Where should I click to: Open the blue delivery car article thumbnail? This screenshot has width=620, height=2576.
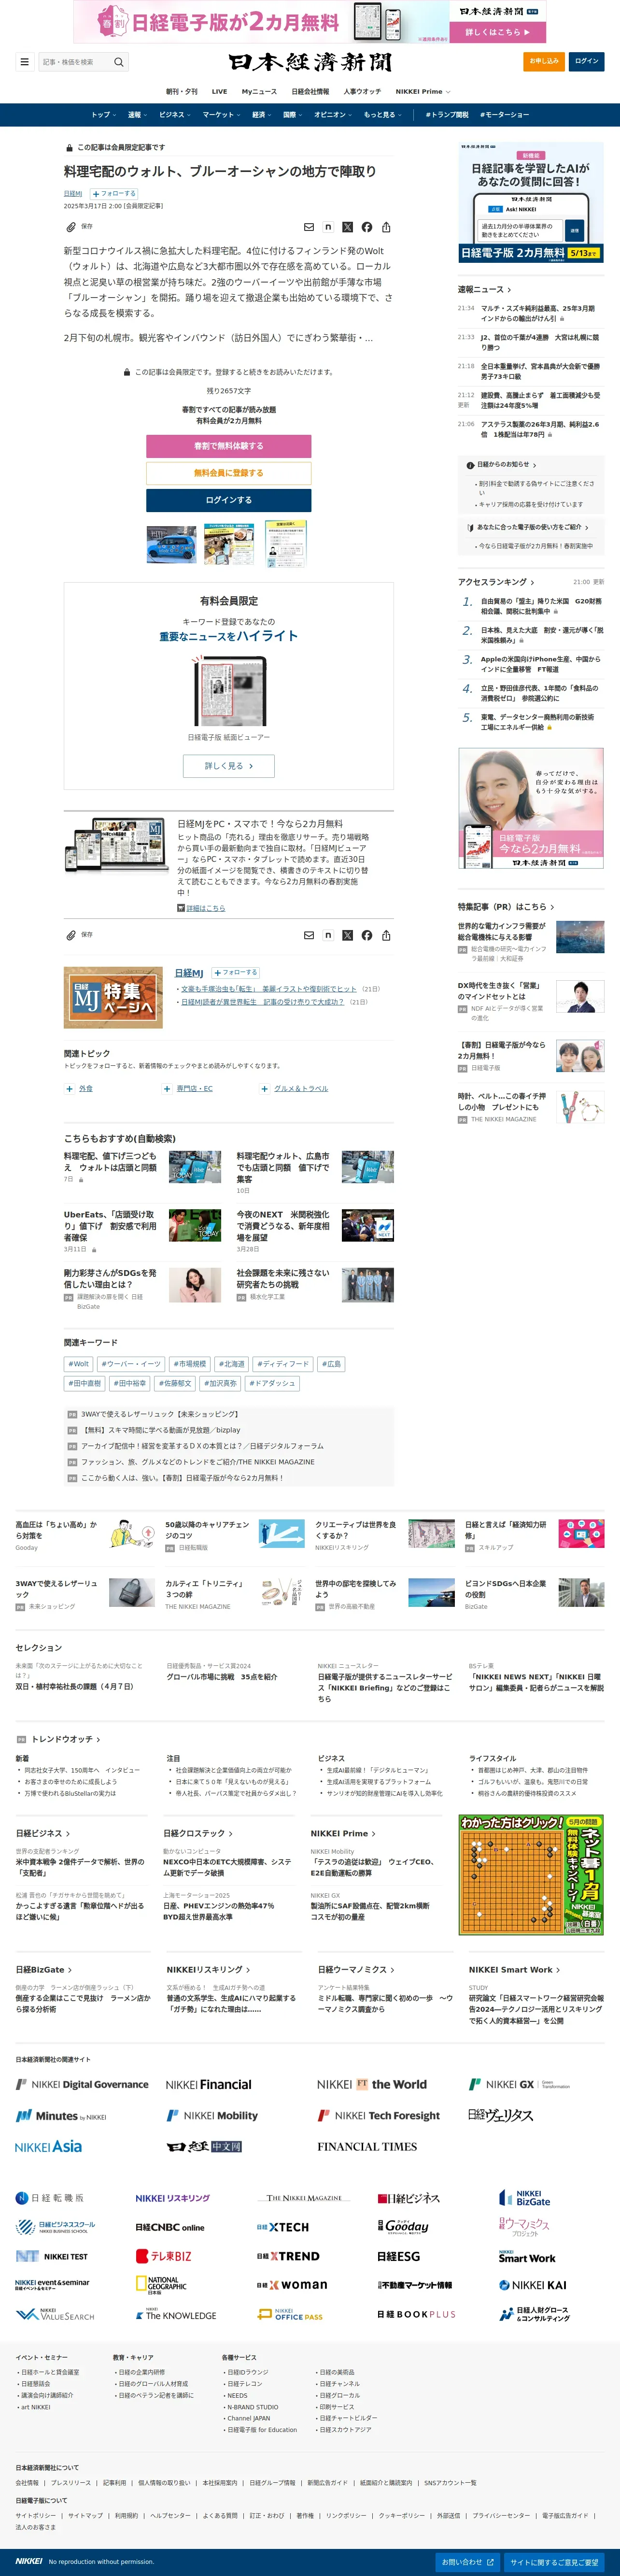click(x=172, y=545)
